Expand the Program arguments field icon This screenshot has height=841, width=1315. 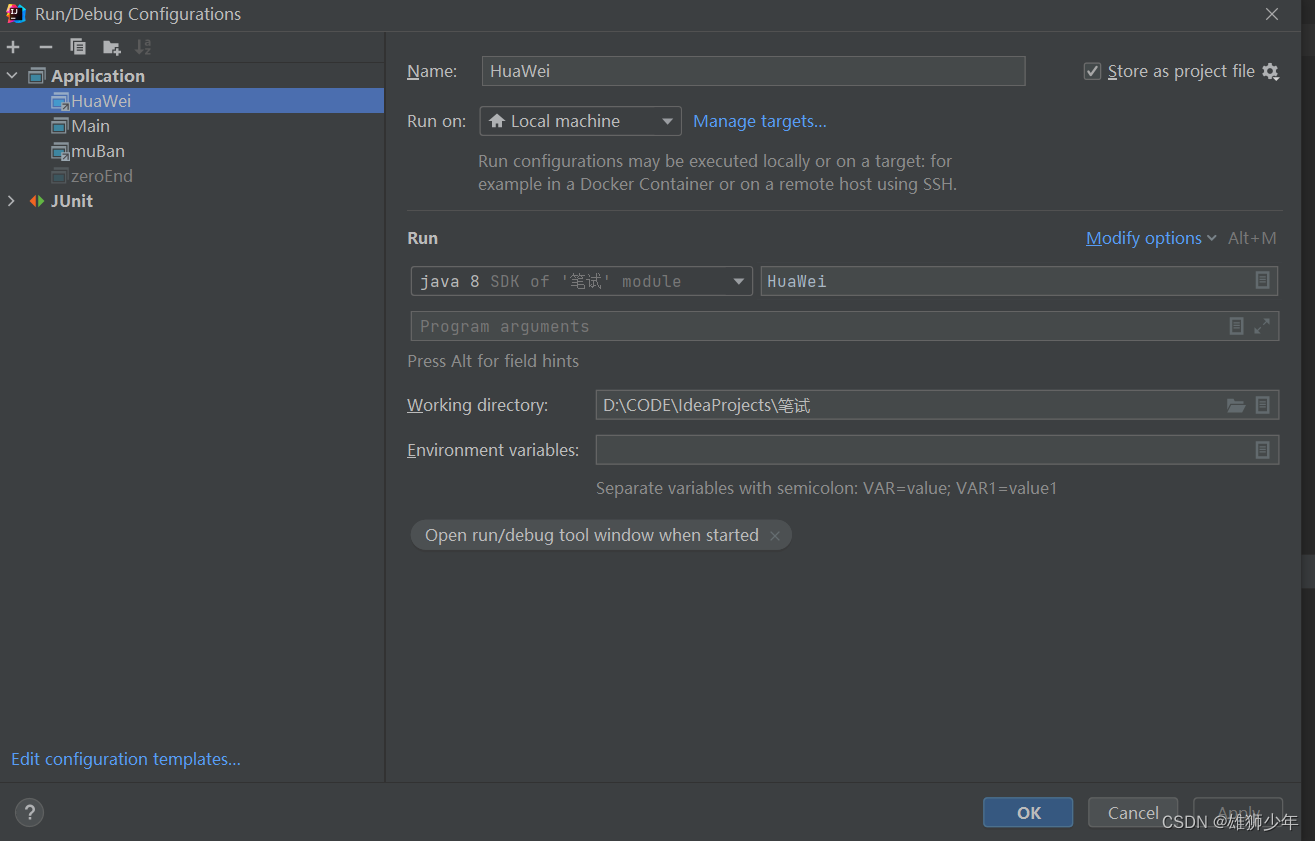(x=1262, y=326)
